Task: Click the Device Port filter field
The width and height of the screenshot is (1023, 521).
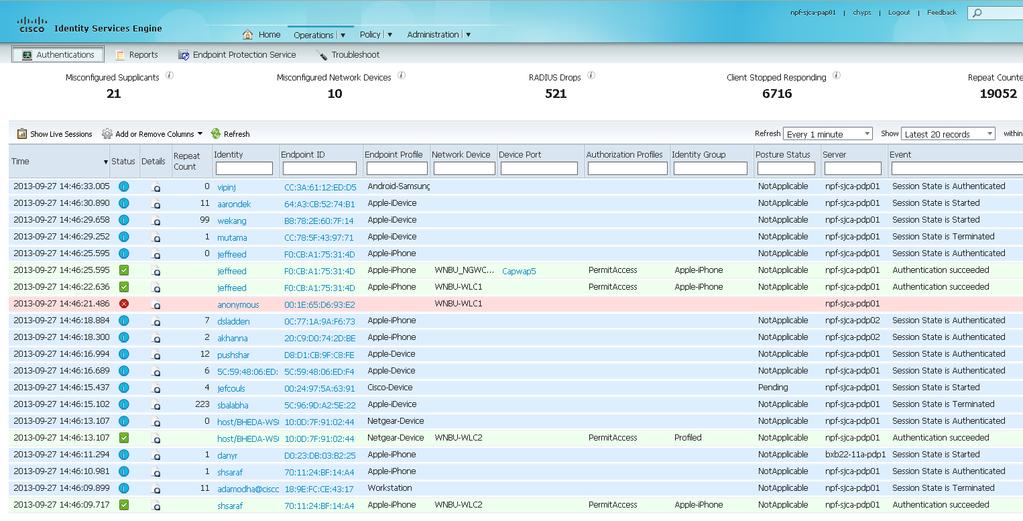Action: [539, 168]
